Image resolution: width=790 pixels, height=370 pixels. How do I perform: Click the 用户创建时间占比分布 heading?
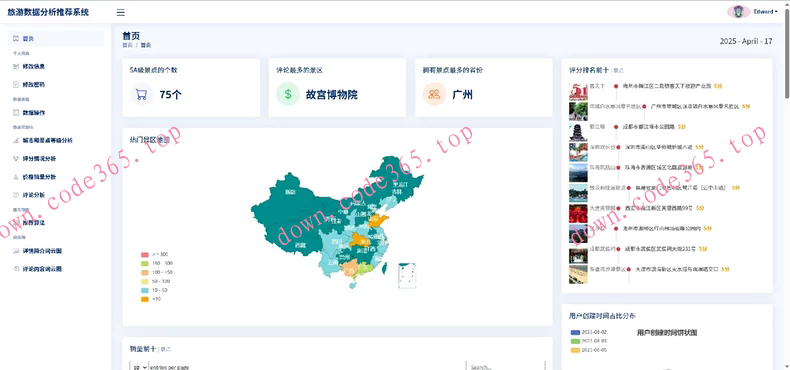click(x=602, y=316)
